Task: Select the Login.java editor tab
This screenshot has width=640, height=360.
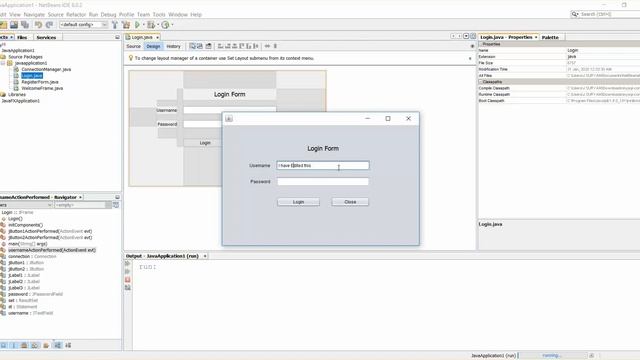Action: [x=142, y=37]
